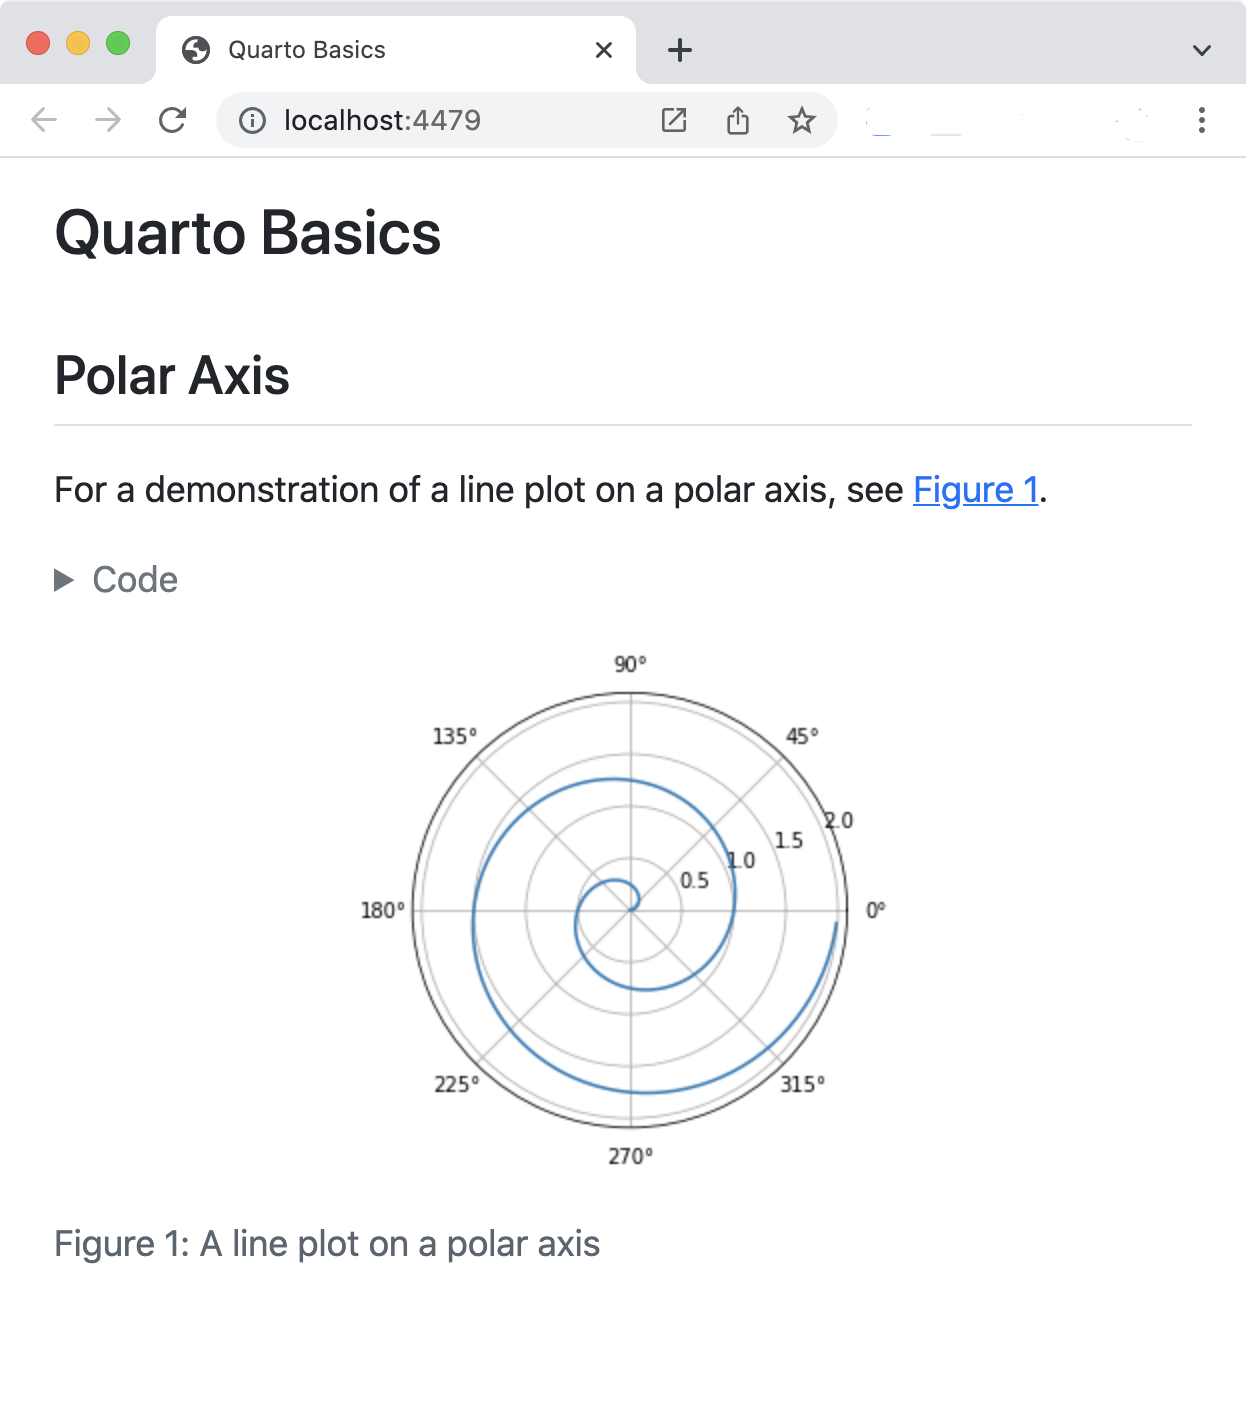
Task: Click the green fullscreen traffic light
Action: click(x=118, y=43)
